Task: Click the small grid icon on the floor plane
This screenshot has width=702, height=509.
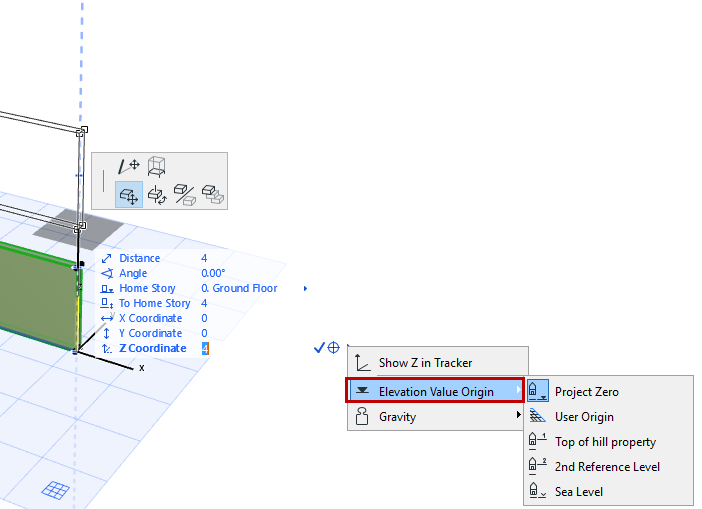Action: coord(56,490)
